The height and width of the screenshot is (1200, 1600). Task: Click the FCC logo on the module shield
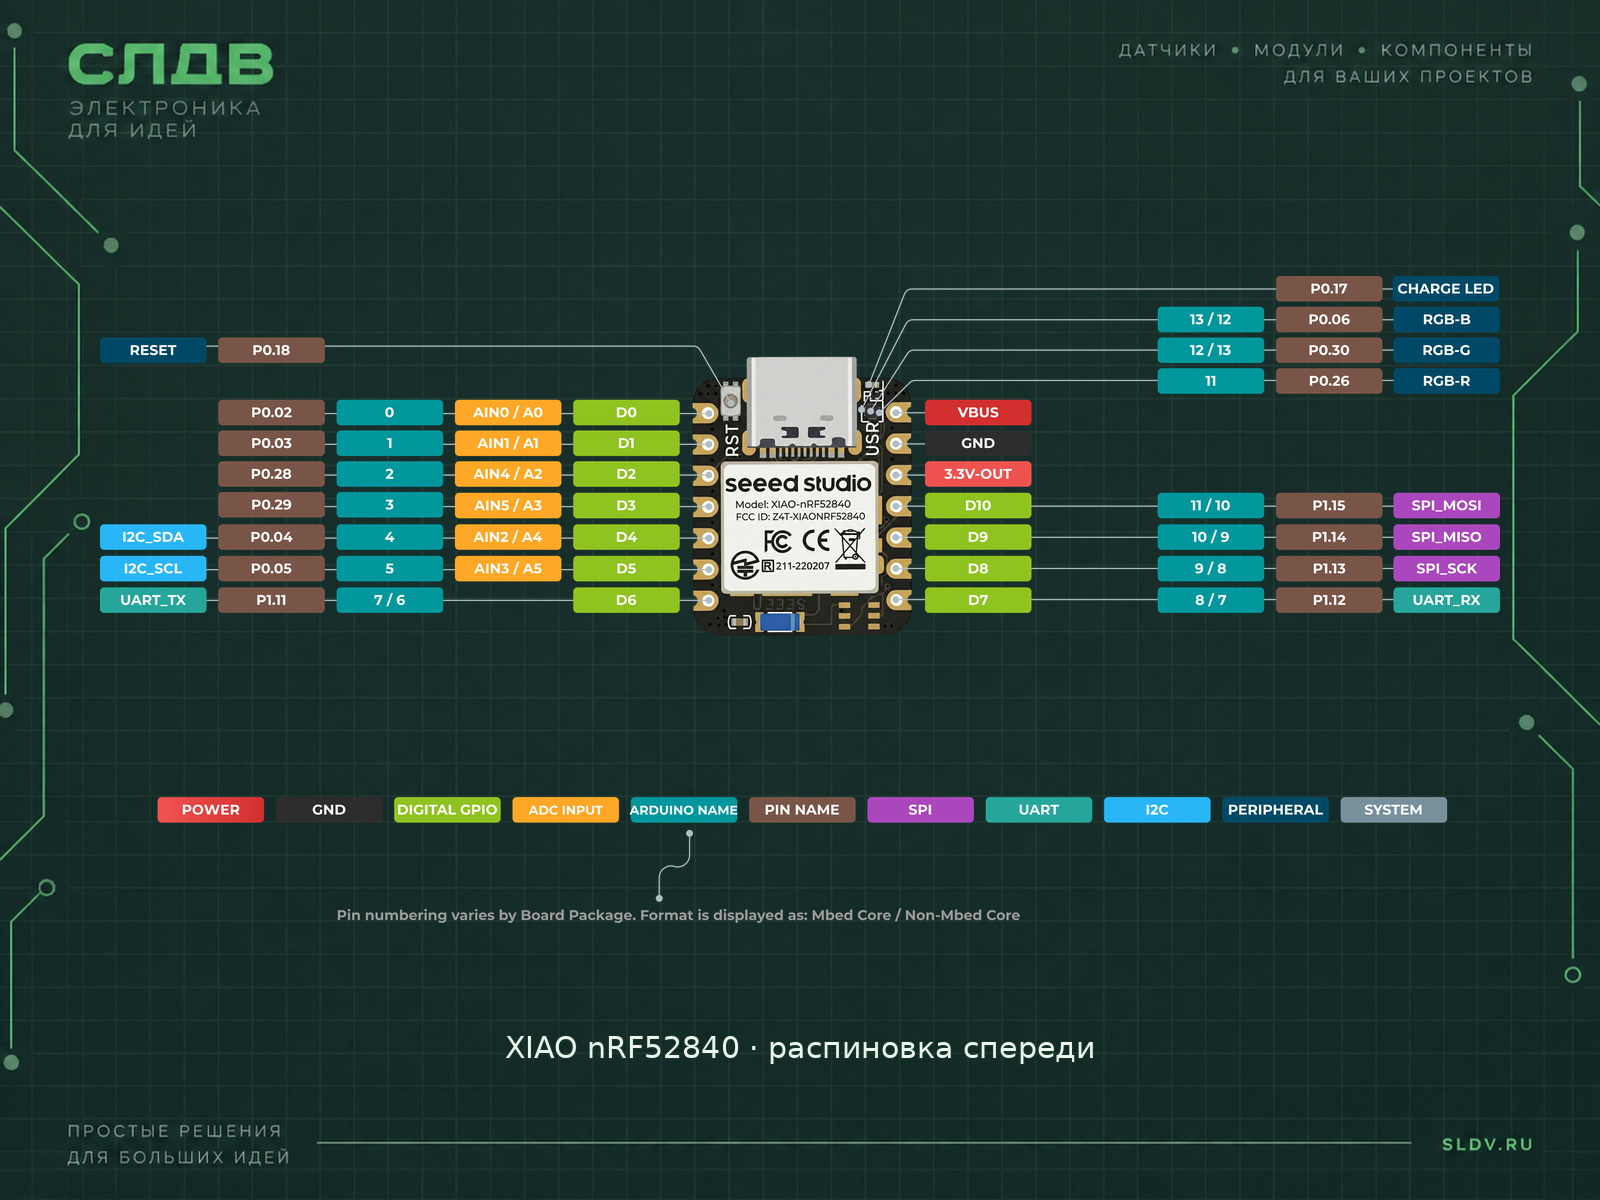click(x=777, y=541)
